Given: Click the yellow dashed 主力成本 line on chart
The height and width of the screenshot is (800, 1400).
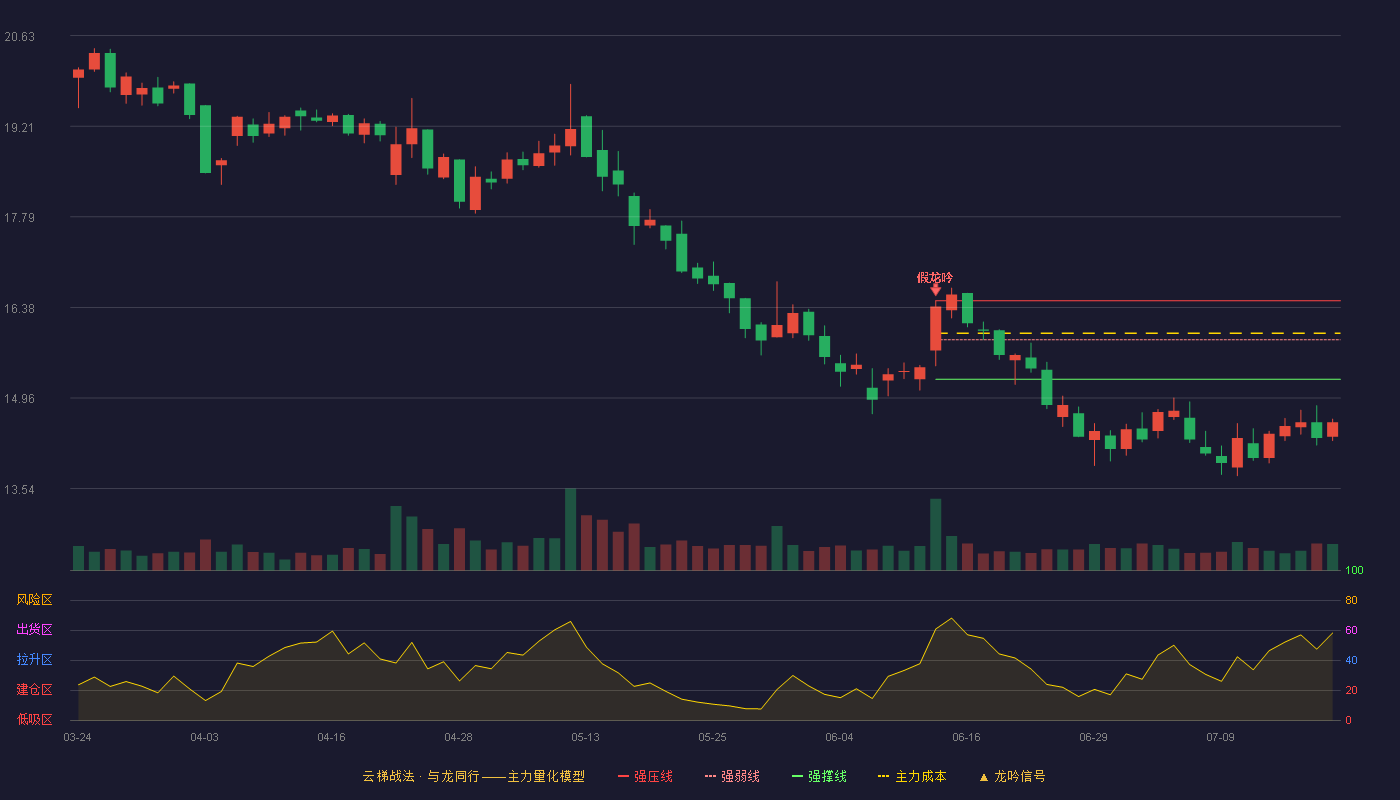Looking at the screenshot, I should click(1138, 333).
